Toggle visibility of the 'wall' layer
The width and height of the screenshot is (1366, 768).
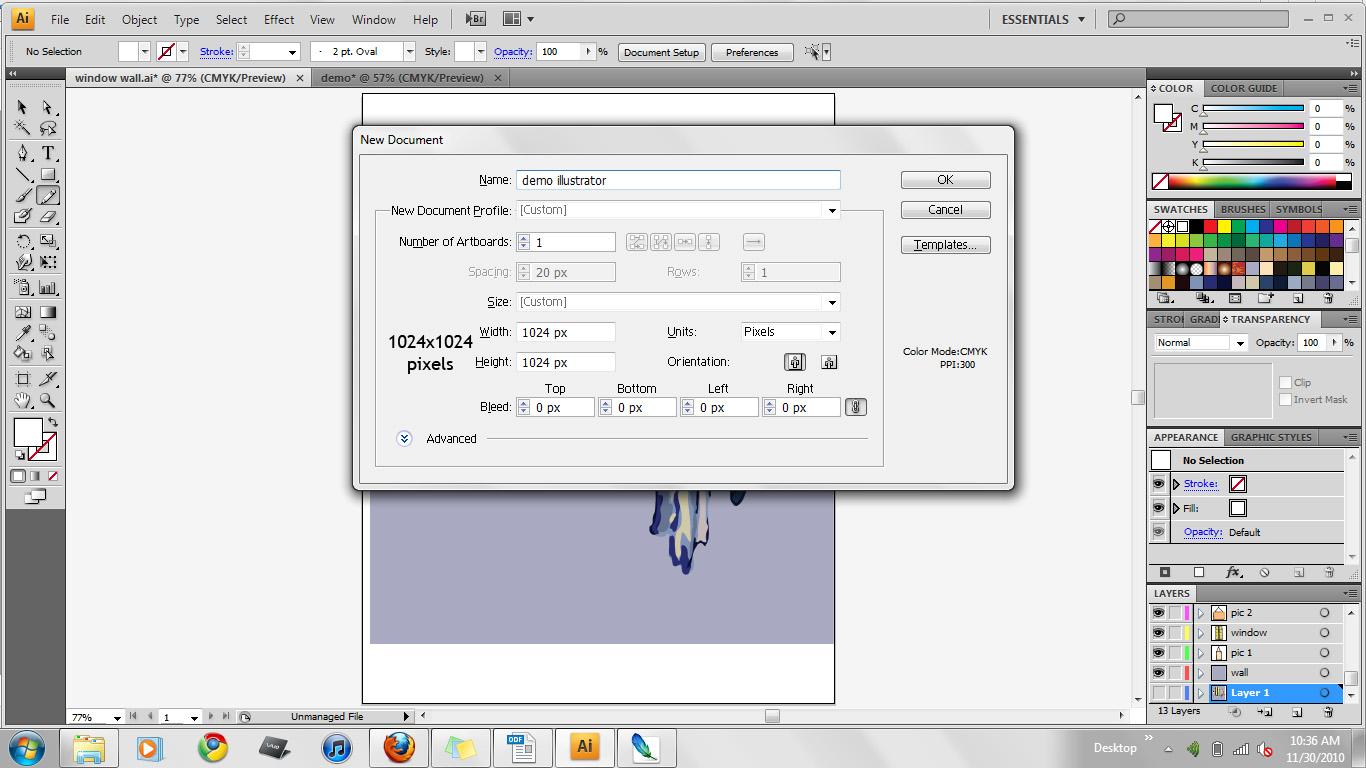coord(1158,673)
